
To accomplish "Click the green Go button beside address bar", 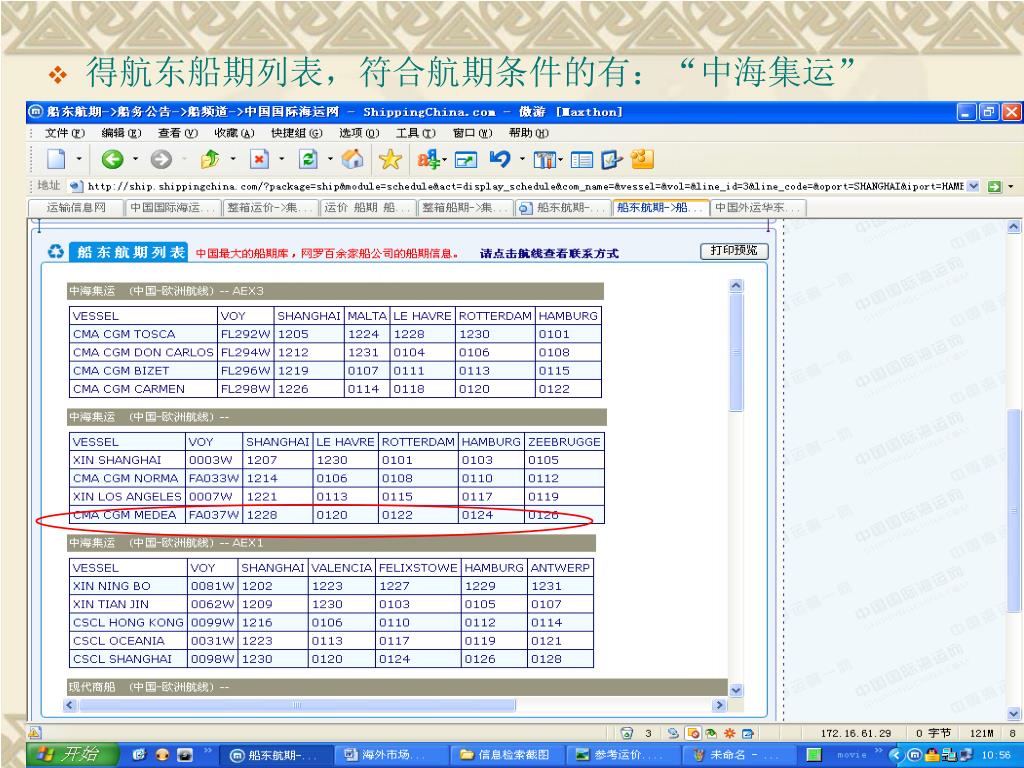I will point(995,187).
